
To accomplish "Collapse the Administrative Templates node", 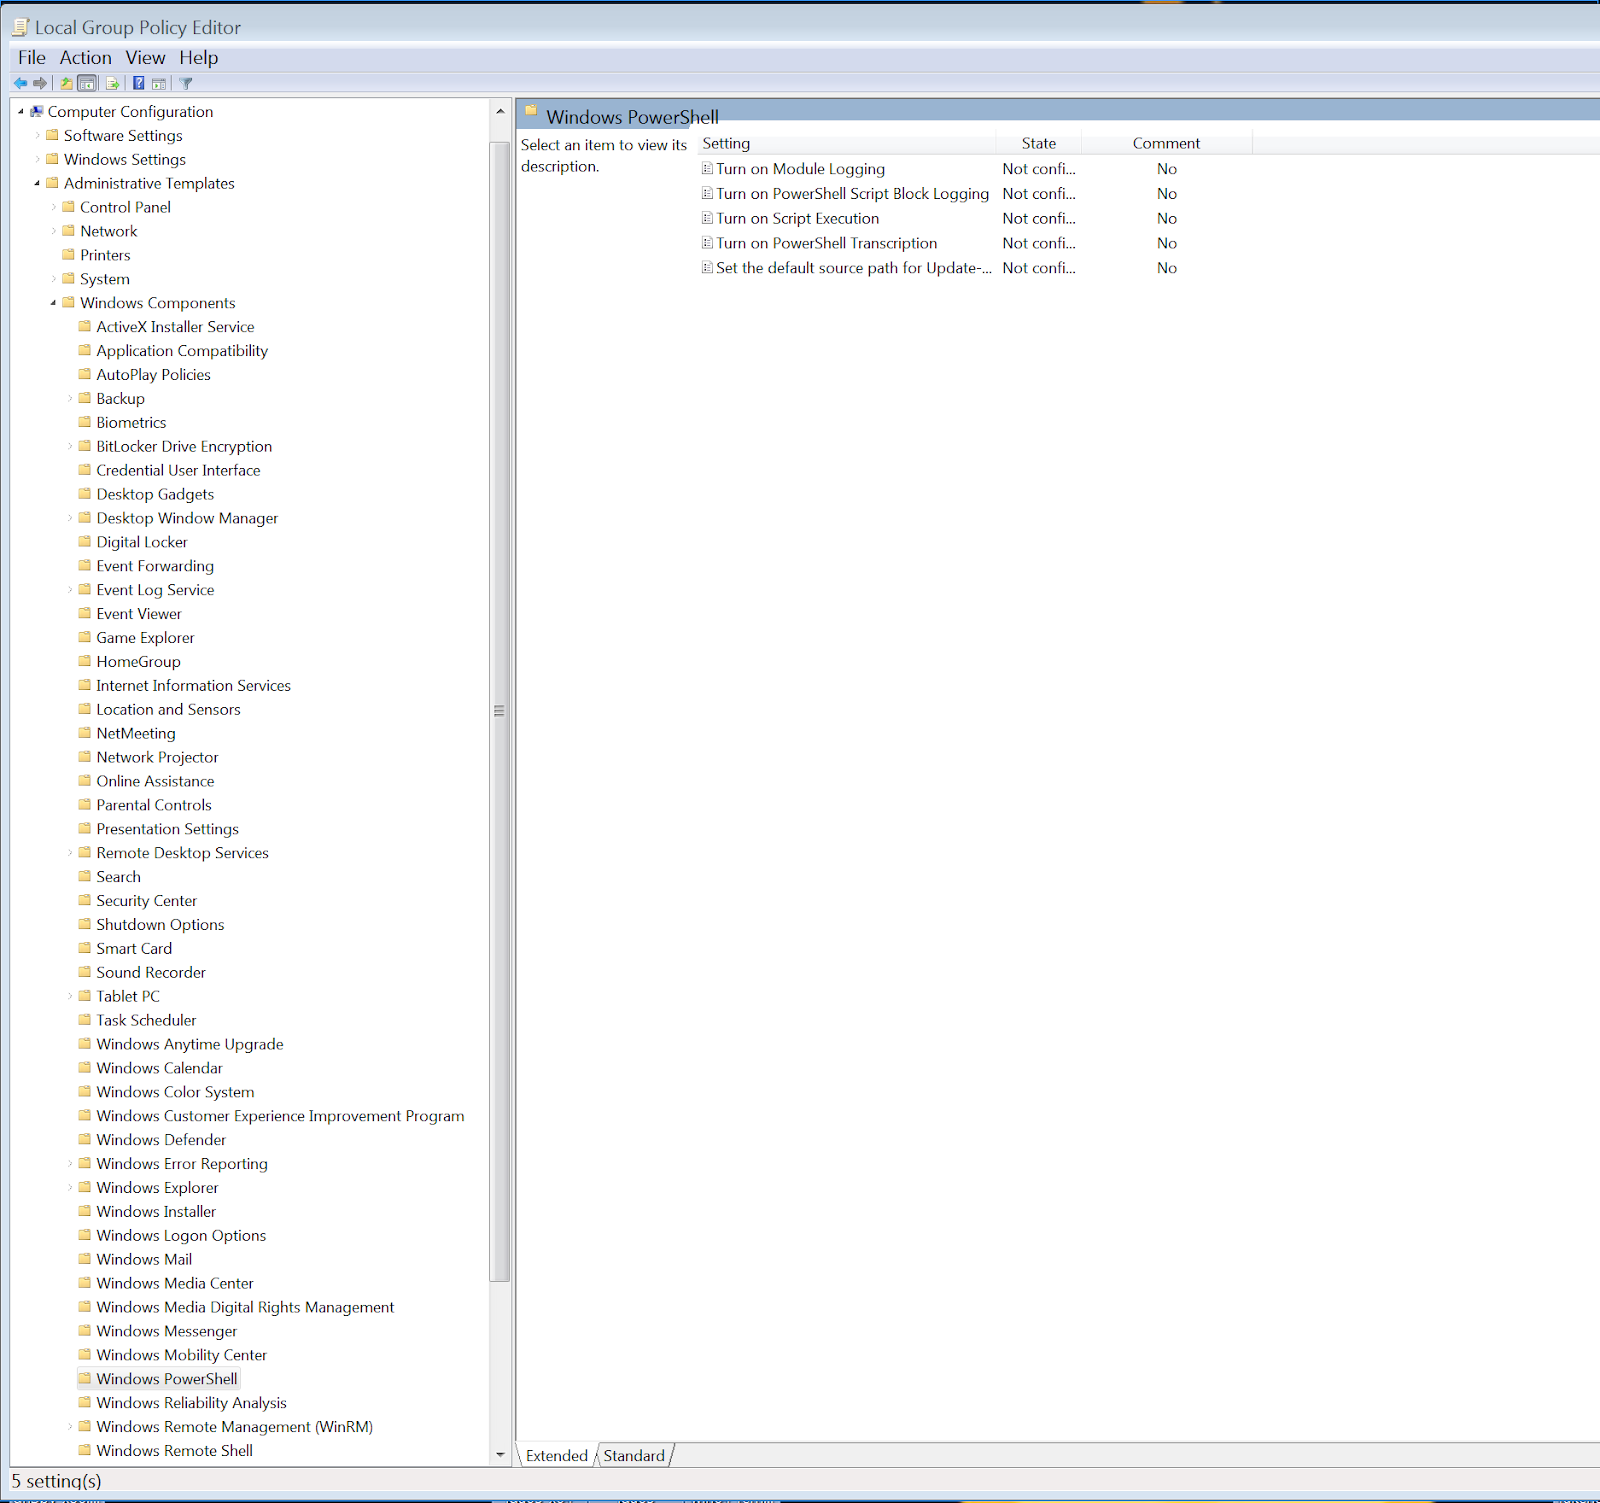I will coord(38,183).
